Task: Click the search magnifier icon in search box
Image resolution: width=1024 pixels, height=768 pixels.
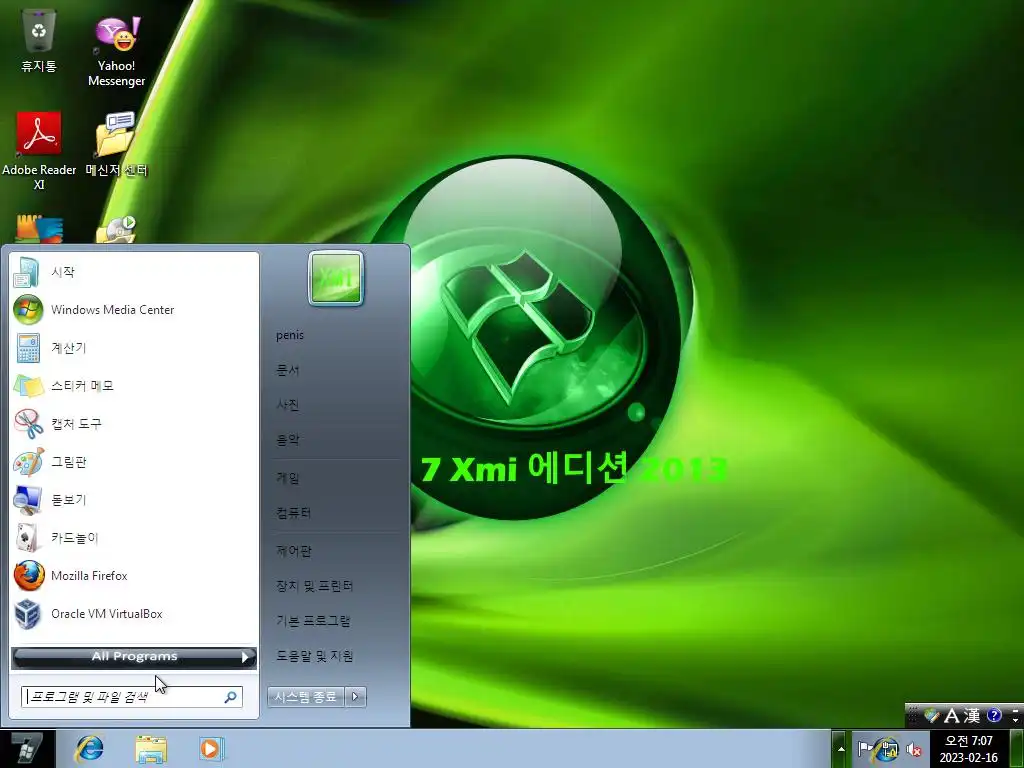Action: click(x=230, y=697)
